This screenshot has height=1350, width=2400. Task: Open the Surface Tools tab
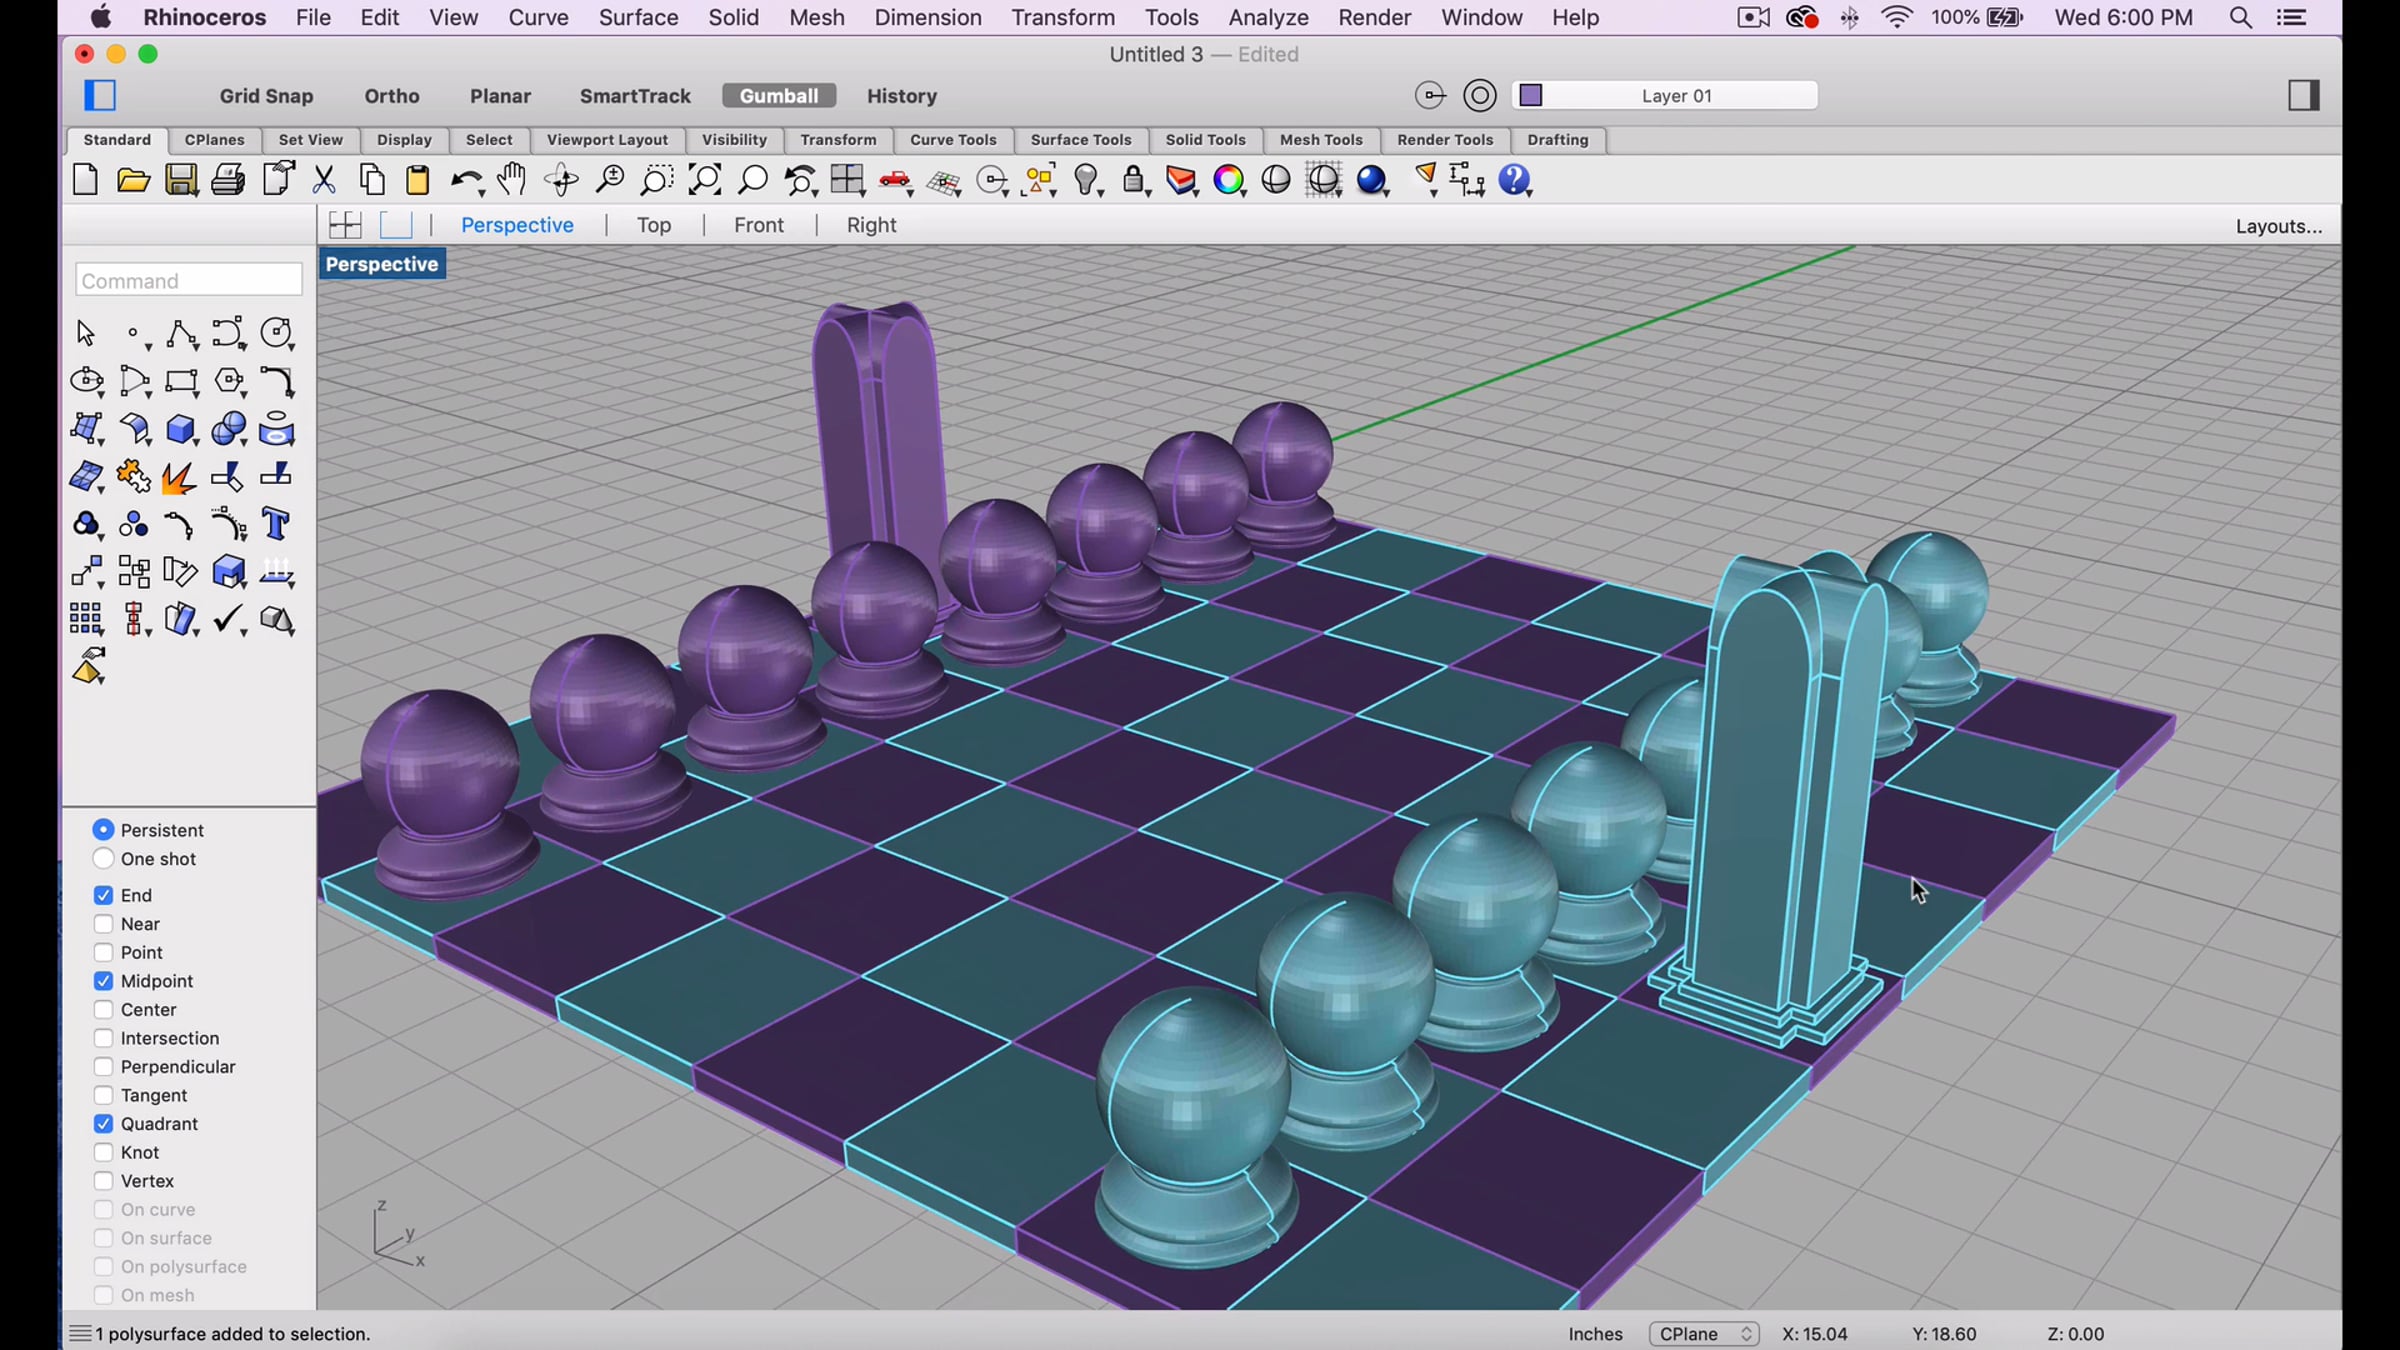click(x=1081, y=140)
